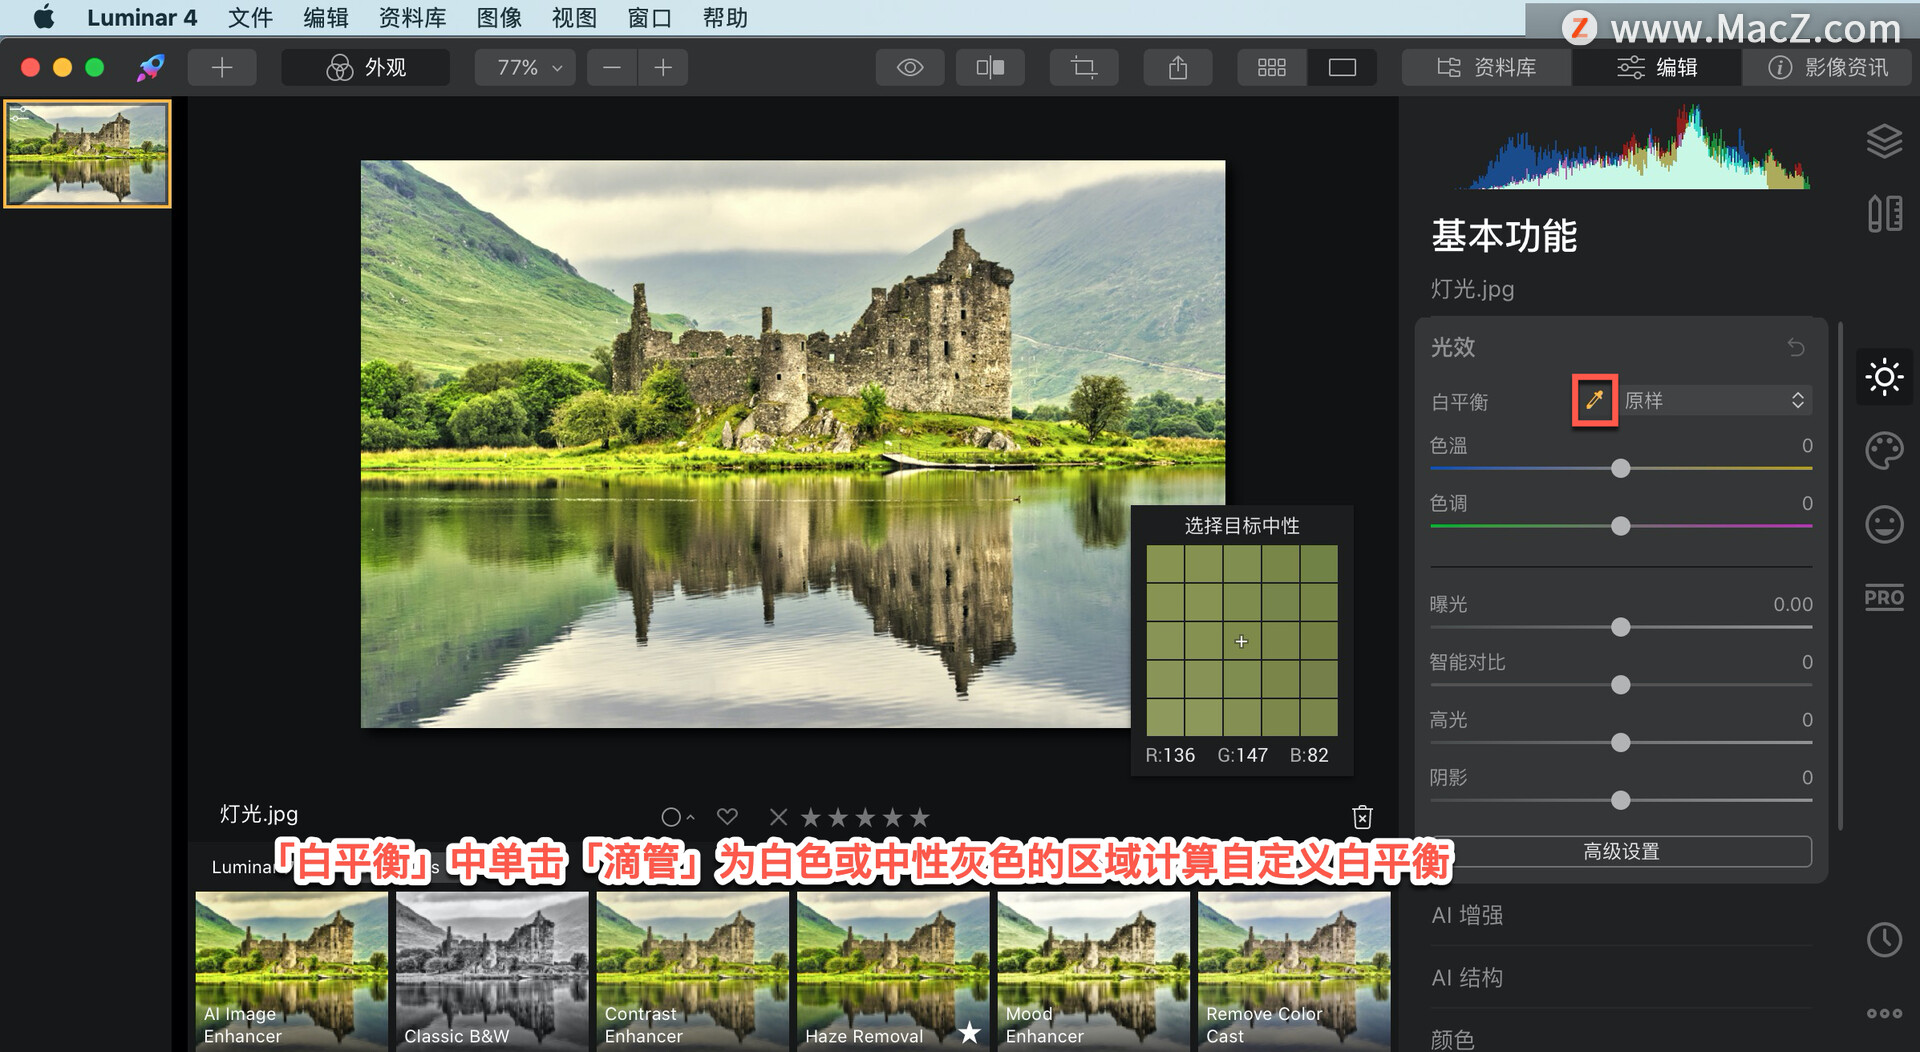Select the Crop tool in the toolbar
Image resolution: width=1920 pixels, height=1052 pixels.
click(x=1083, y=67)
